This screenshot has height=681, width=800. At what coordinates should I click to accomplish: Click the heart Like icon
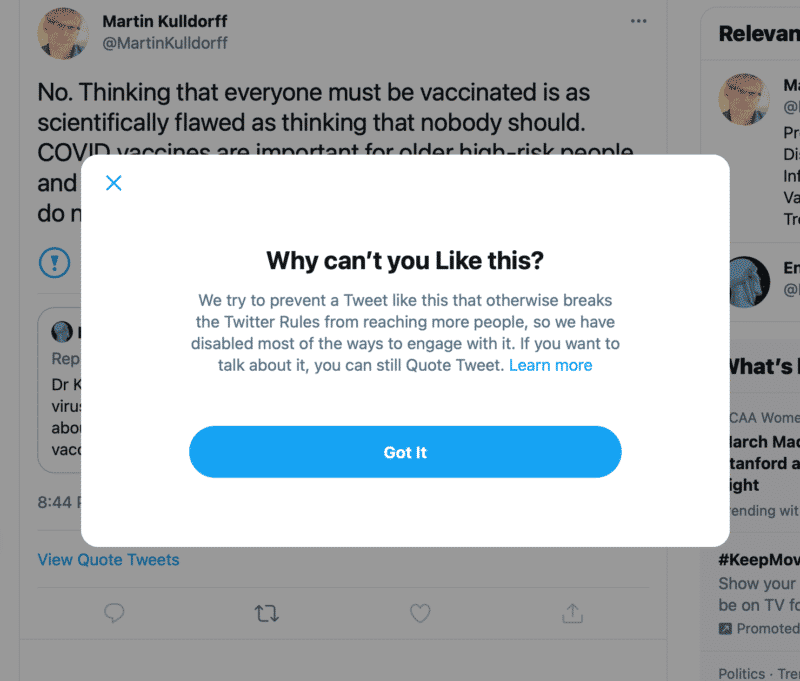click(x=420, y=613)
